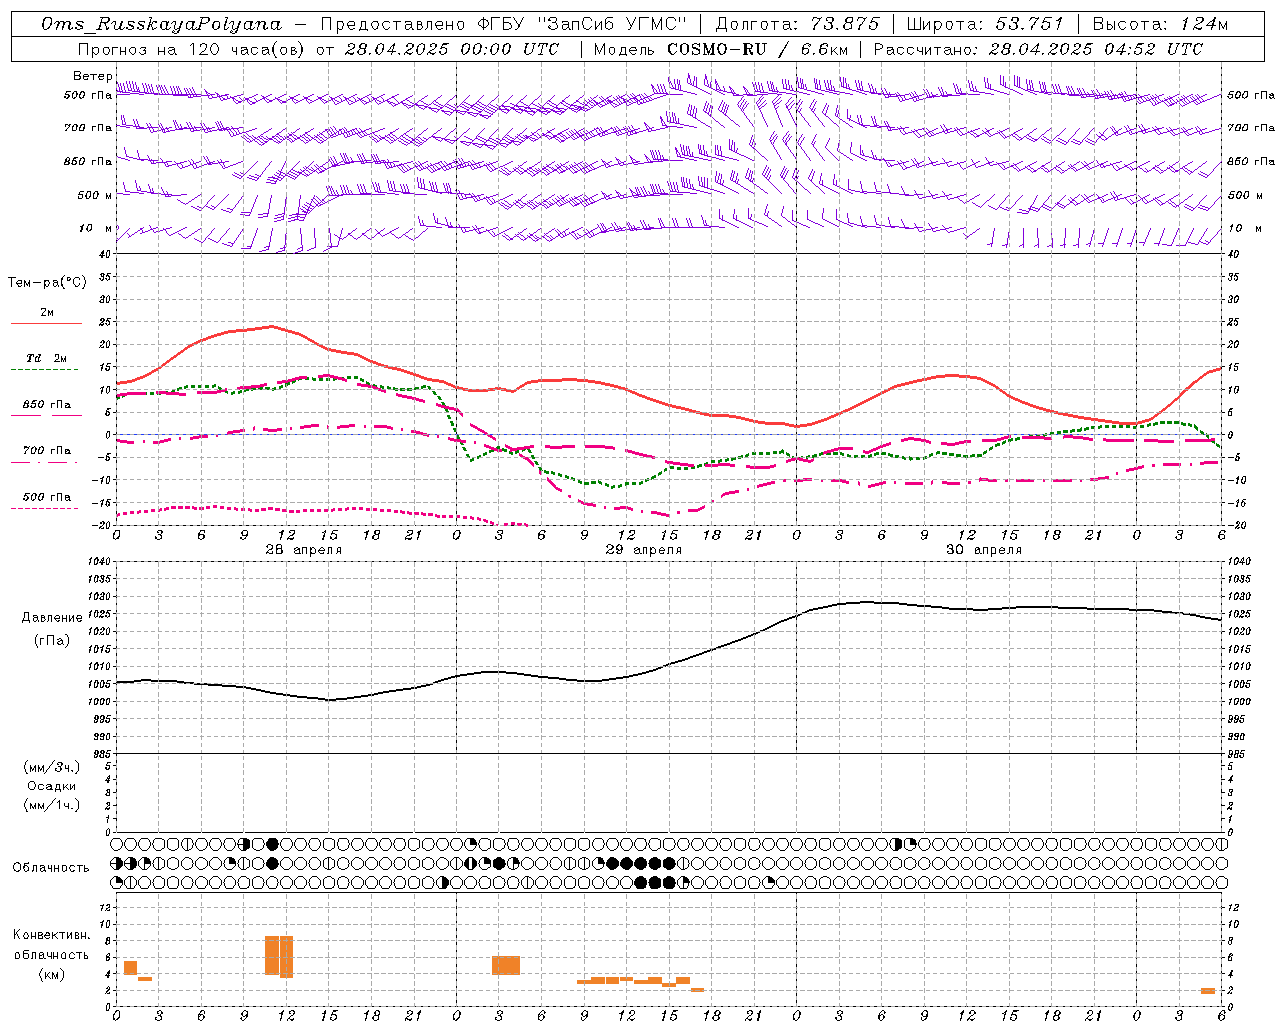This screenshot has height=1024, width=1280.
Task: Click the "Давление" pressure panel label
Action: click(52, 618)
